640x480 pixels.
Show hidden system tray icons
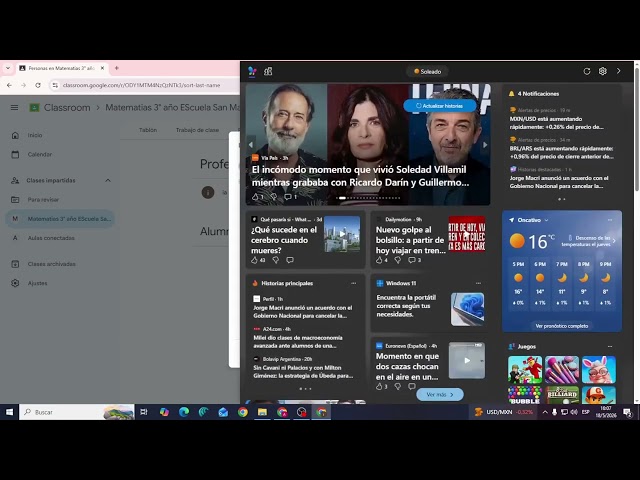pyautogui.click(x=545, y=412)
